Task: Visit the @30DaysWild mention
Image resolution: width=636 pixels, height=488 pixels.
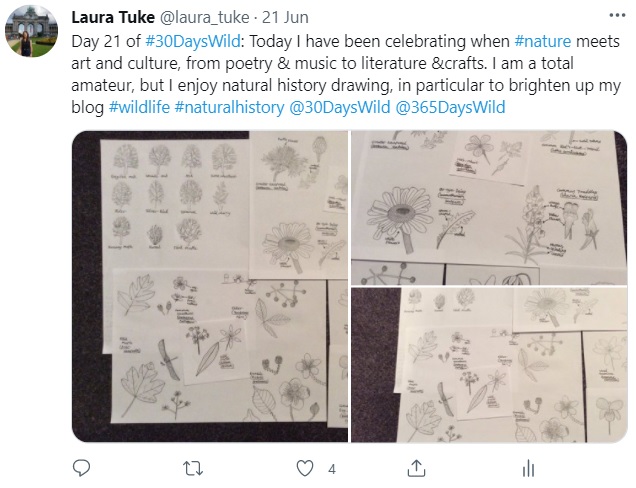Action: [x=339, y=107]
